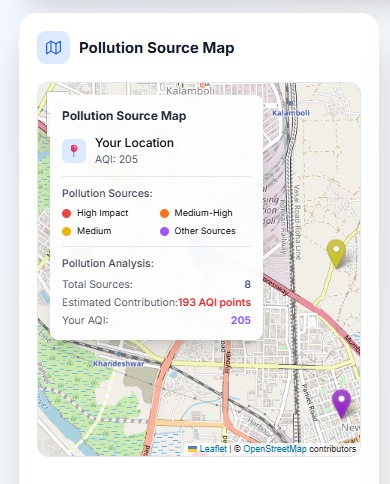Click the 'AQI: 205' text under Your Location
Viewport: 390px width, 484px height.
click(116, 159)
